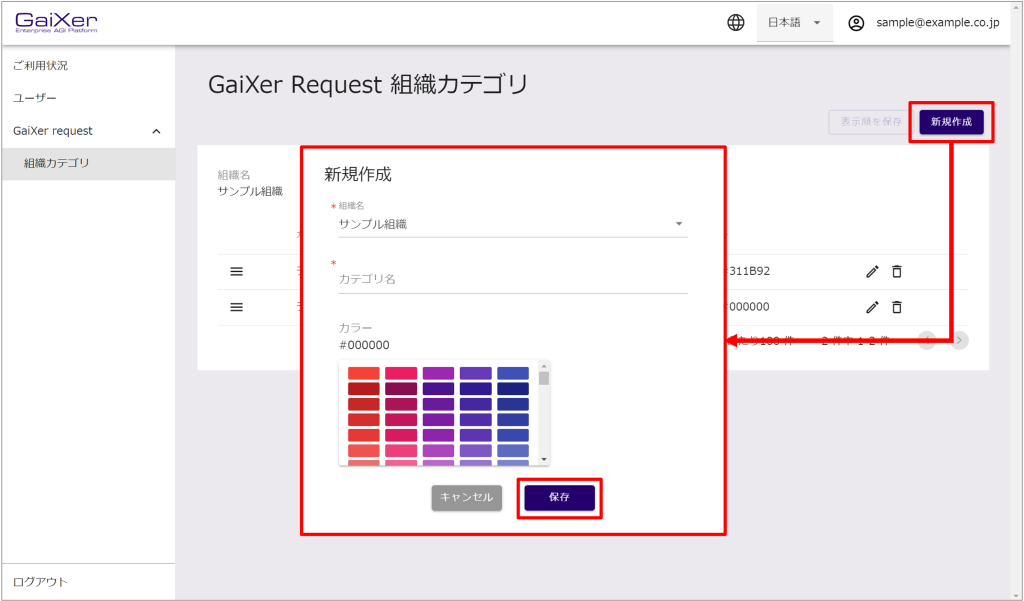Open ユーザー in the sidebar
Image resolution: width=1024 pixels, height=601 pixels.
click(x=35, y=98)
